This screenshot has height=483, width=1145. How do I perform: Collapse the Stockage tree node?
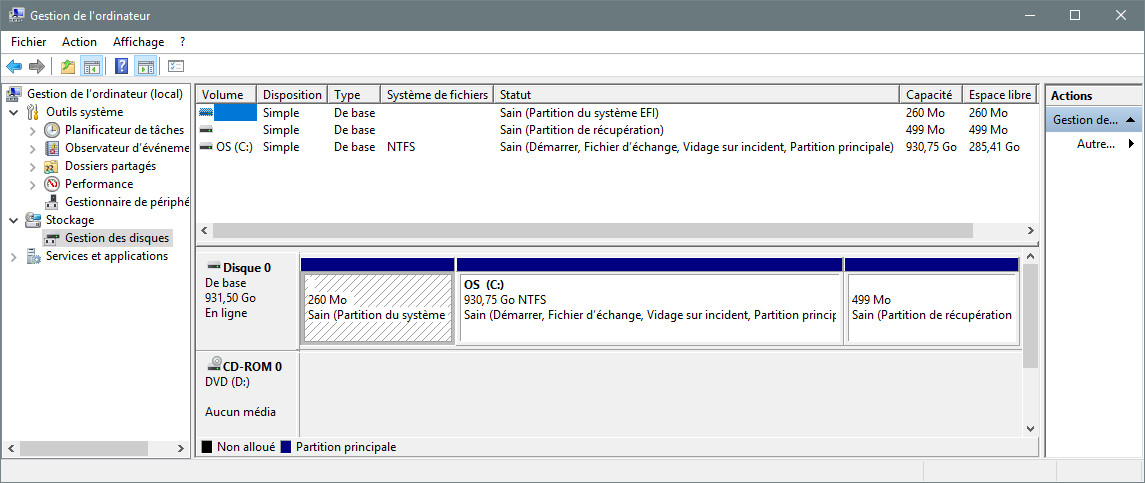point(14,220)
